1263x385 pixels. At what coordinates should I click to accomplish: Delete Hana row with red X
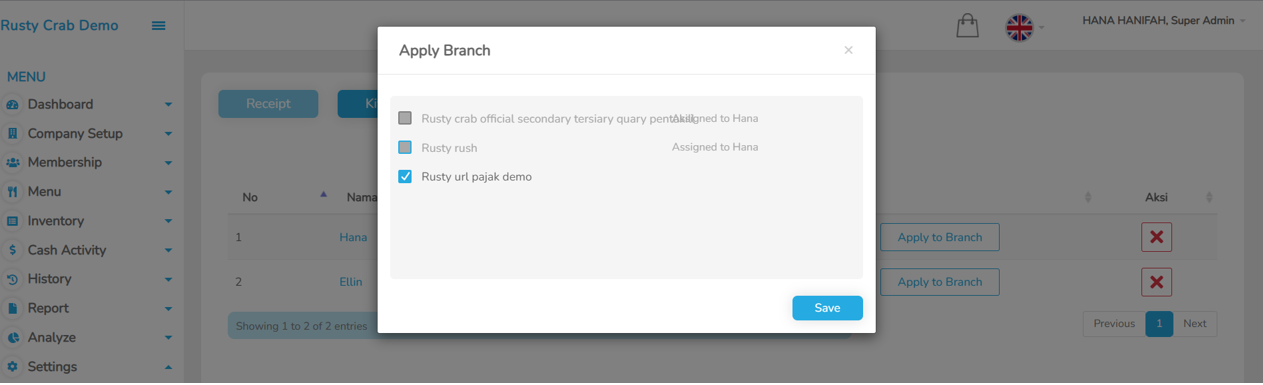click(1156, 237)
